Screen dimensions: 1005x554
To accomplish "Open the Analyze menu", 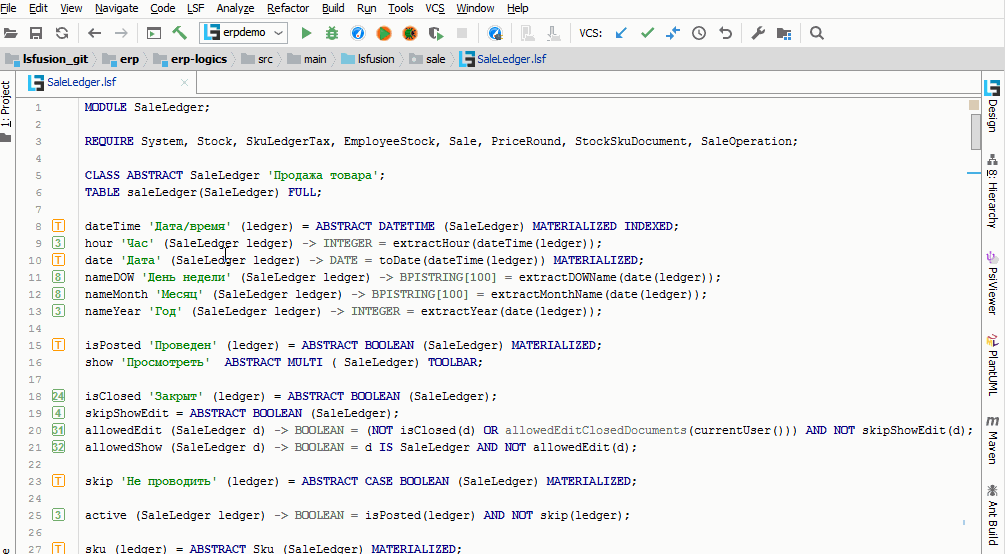I will point(235,8).
